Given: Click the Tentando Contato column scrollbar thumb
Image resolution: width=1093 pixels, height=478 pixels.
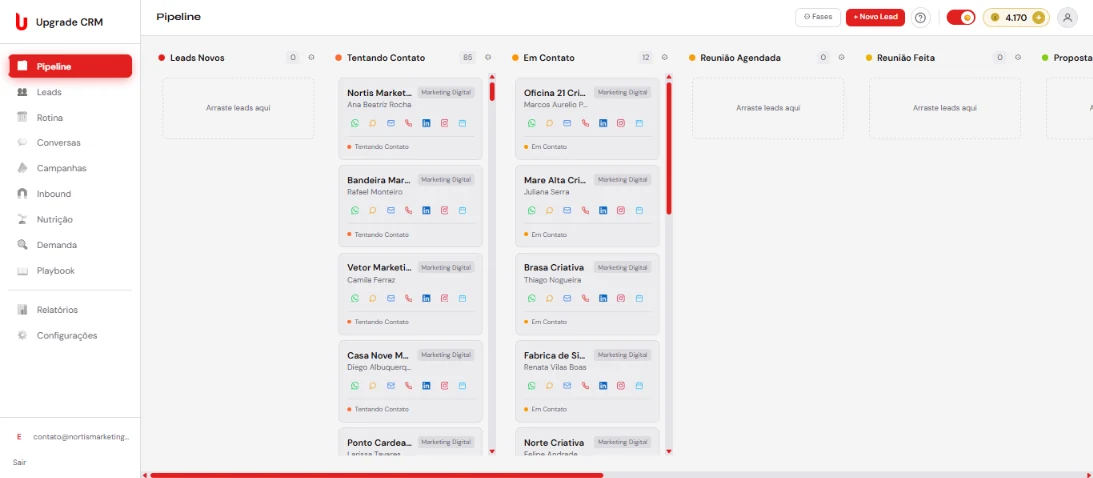Looking at the screenshot, I should [492, 92].
